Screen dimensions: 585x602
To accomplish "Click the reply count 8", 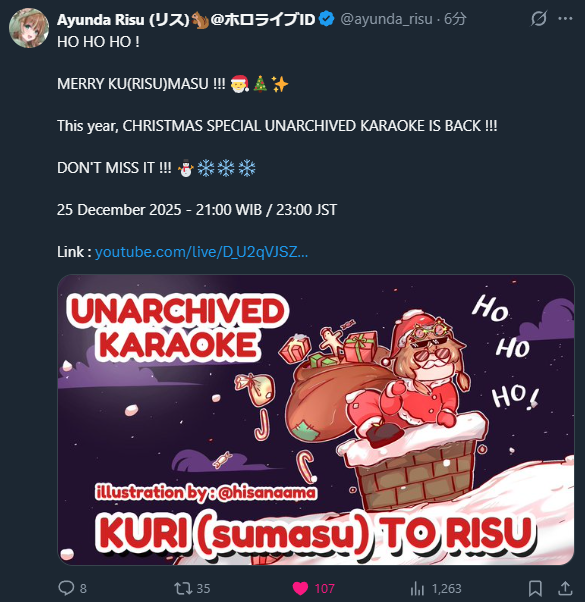I will [x=83, y=589].
